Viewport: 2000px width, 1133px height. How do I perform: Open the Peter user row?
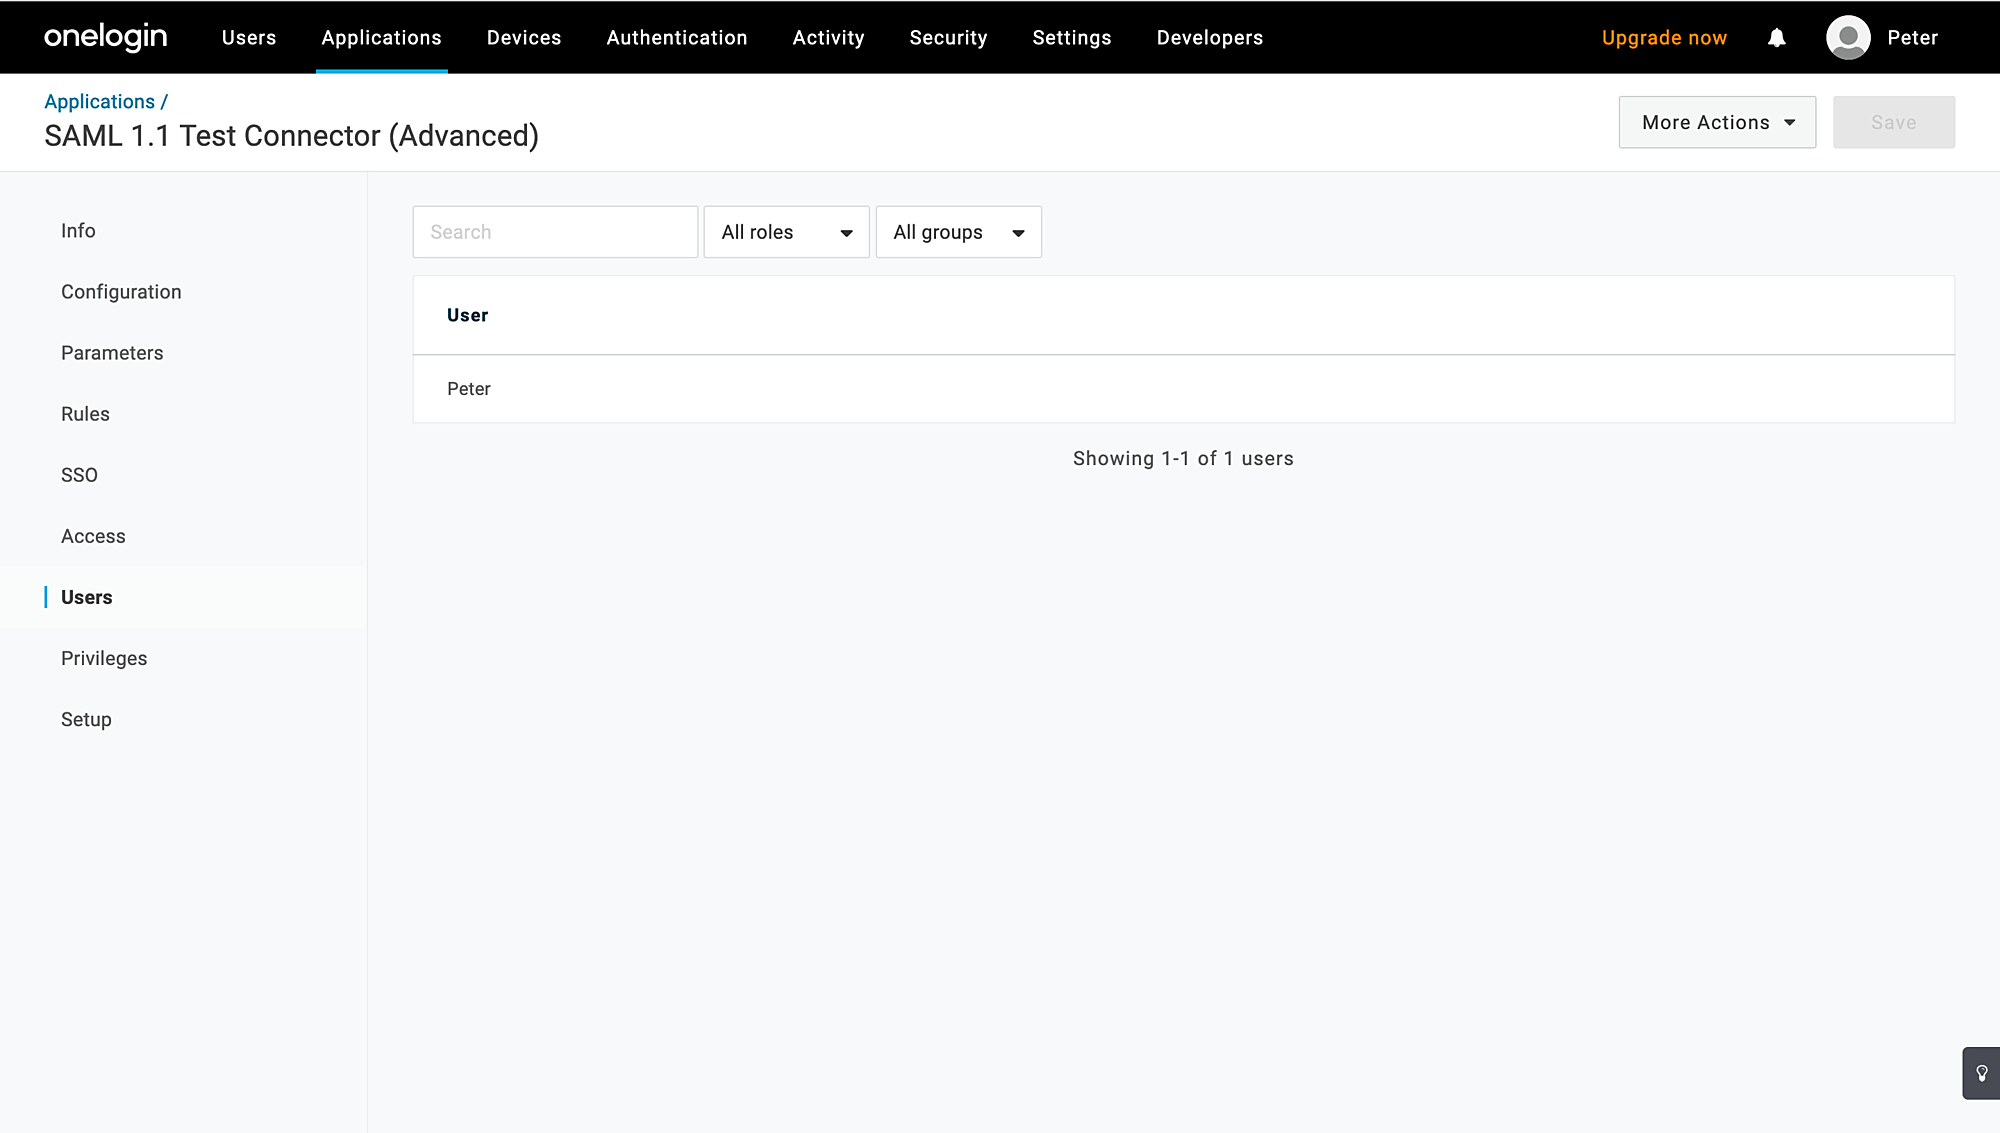[x=469, y=389]
